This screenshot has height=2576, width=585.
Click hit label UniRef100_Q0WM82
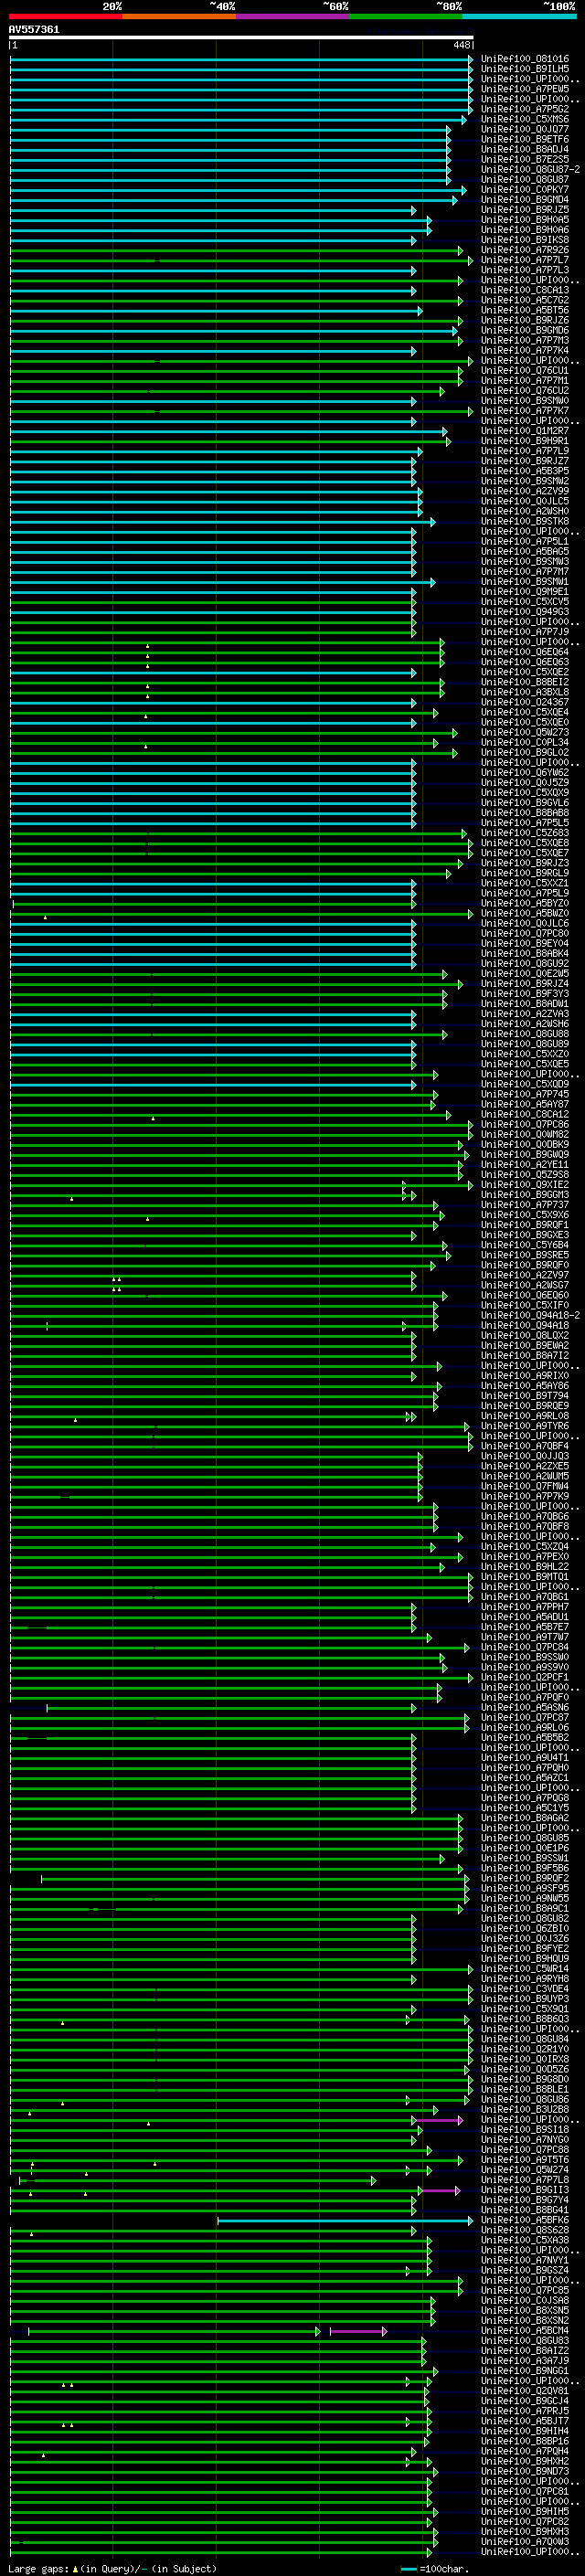point(525,1134)
